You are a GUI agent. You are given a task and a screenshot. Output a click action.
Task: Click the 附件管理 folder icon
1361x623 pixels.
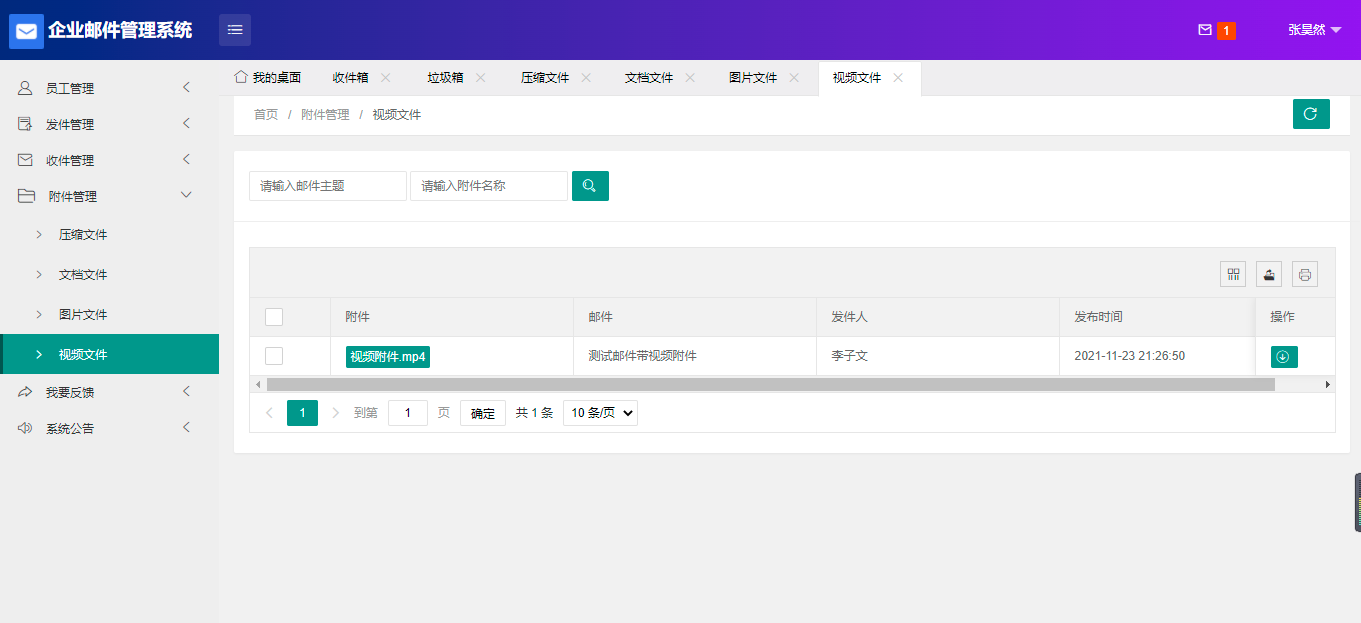coord(26,196)
